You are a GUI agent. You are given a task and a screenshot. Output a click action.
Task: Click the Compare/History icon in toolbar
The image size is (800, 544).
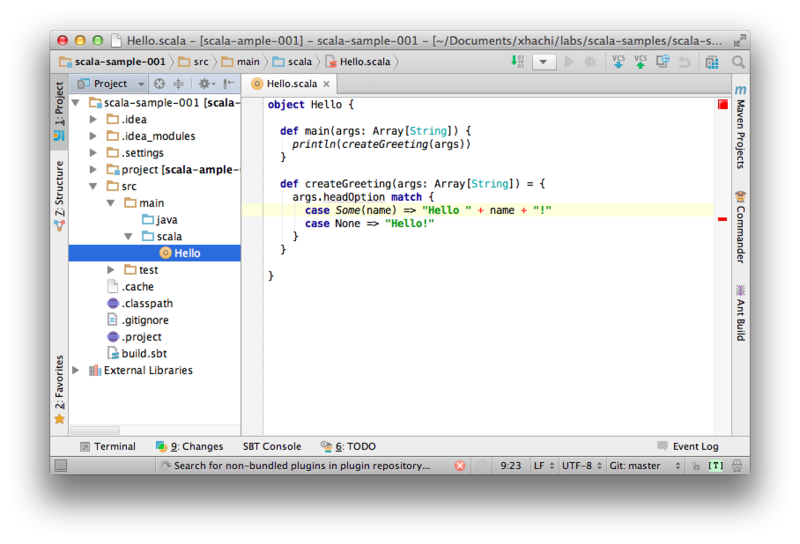tap(663, 62)
